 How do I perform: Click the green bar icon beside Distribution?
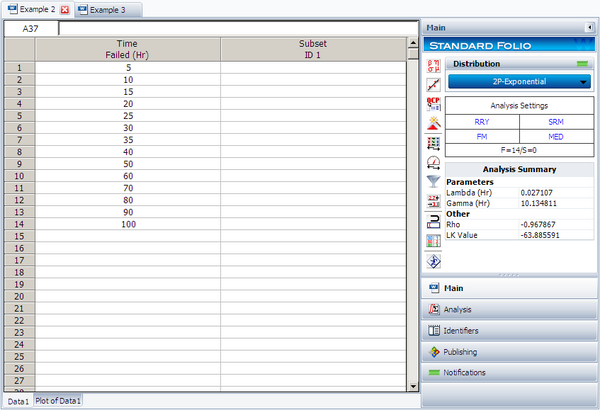[x=582, y=64]
